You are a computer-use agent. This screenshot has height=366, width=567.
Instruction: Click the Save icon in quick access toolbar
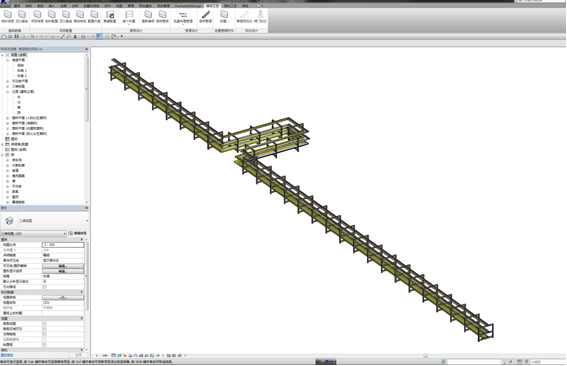16,37
